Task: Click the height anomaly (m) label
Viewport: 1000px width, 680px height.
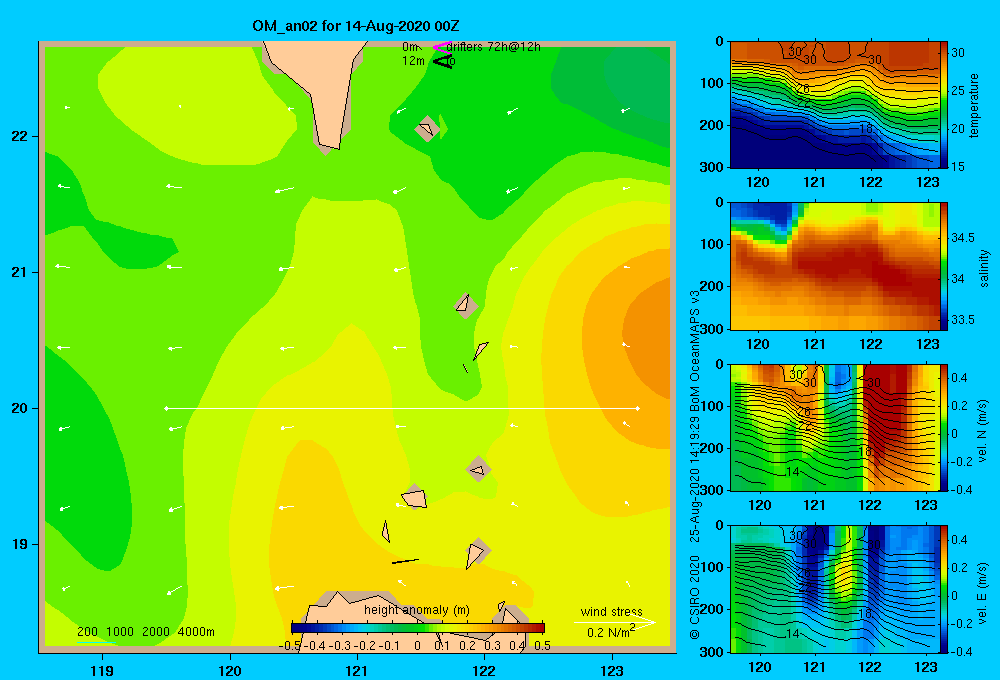Action: [x=416, y=610]
